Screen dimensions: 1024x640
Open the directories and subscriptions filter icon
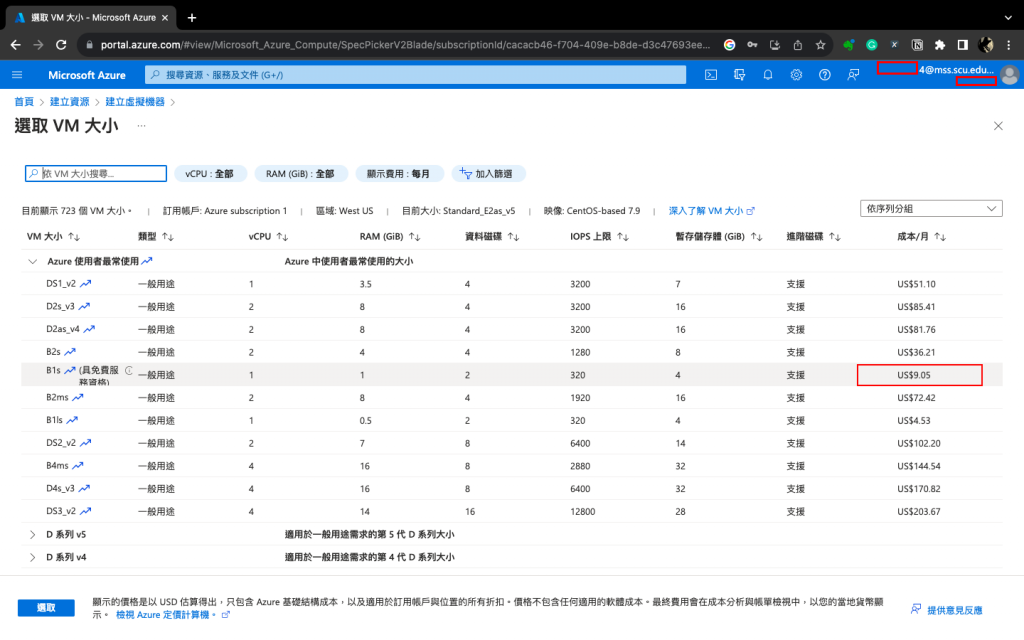point(739,75)
